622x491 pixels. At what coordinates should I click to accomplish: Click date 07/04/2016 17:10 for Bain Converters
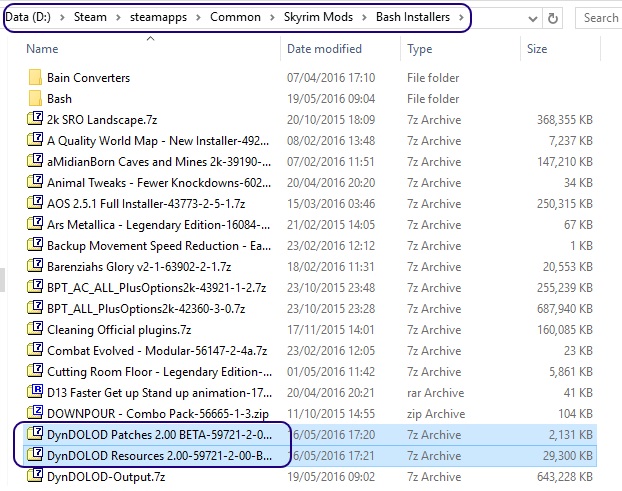click(331, 78)
